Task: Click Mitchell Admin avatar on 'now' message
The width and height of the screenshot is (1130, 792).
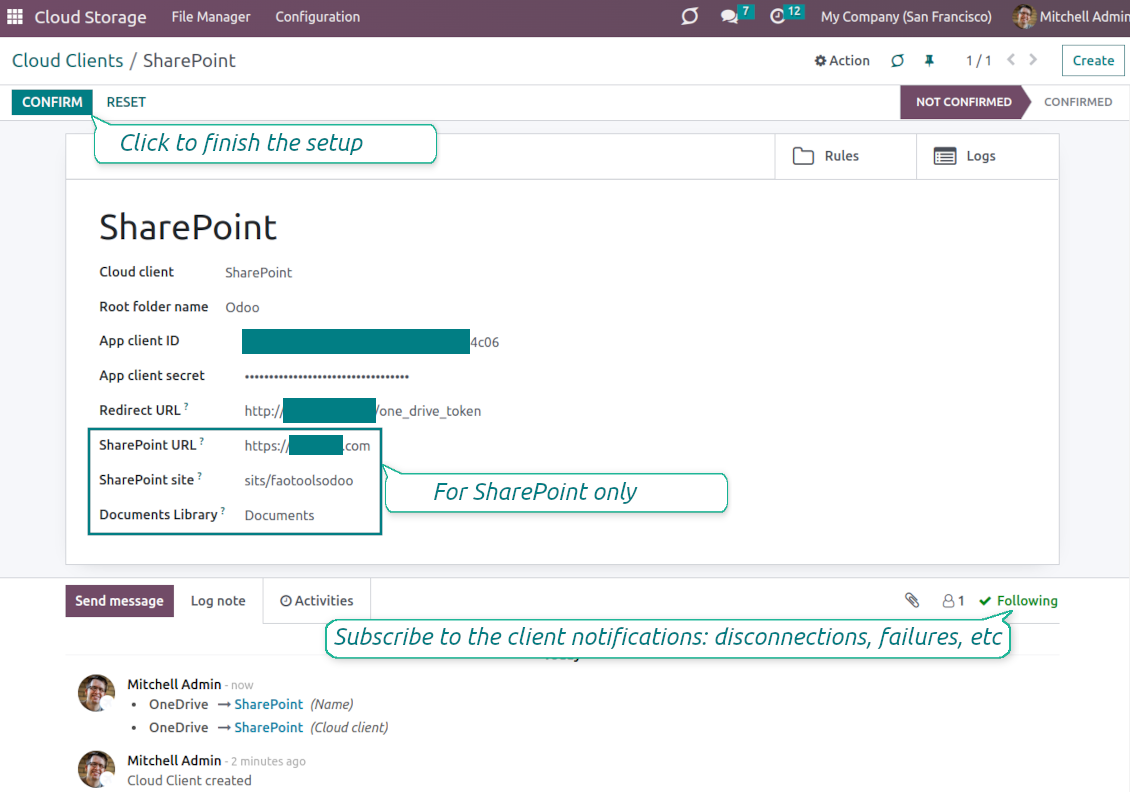Action: click(x=96, y=693)
